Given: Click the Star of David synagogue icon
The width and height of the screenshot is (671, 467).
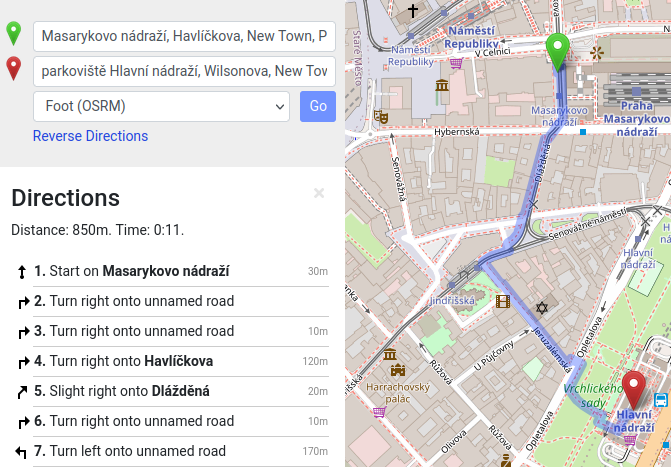Looking at the screenshot, I should tap(543, 307).
